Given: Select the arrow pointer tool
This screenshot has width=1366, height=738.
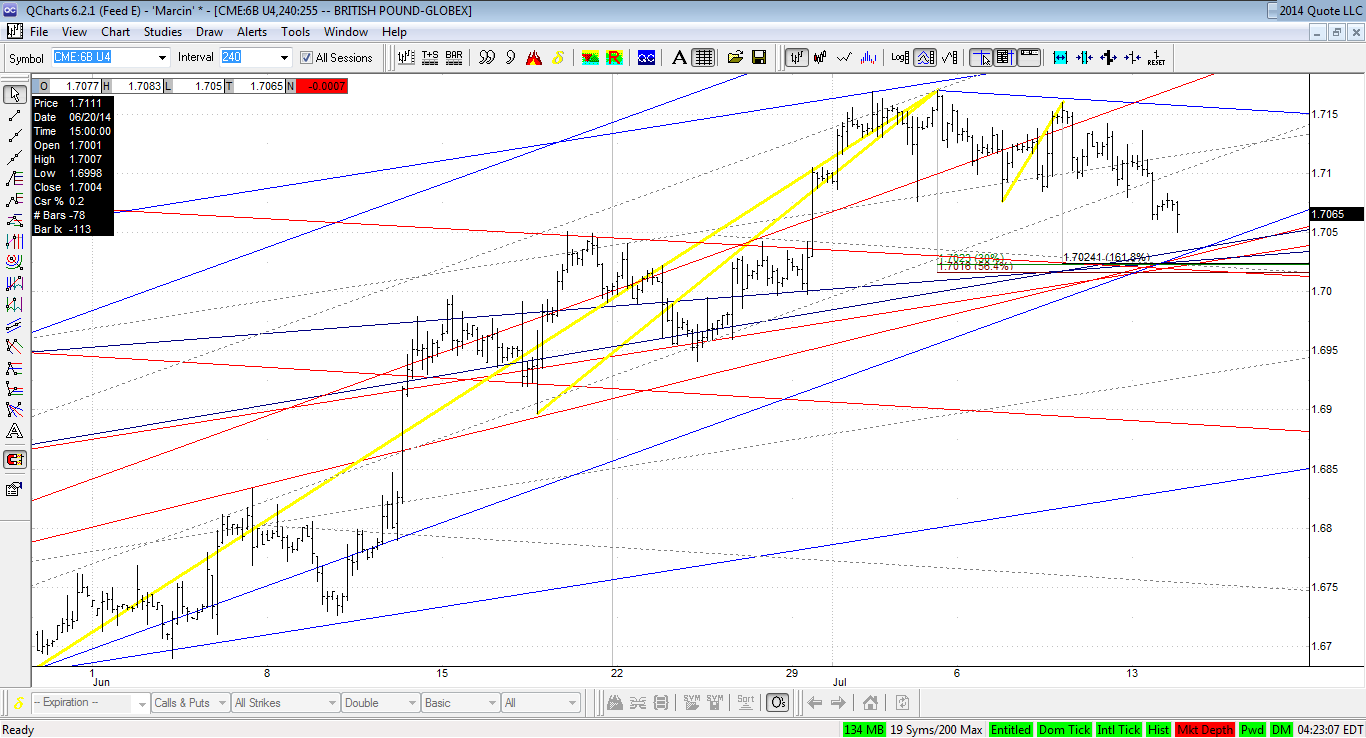Looking at the screenshot, I should click(15, 94).
